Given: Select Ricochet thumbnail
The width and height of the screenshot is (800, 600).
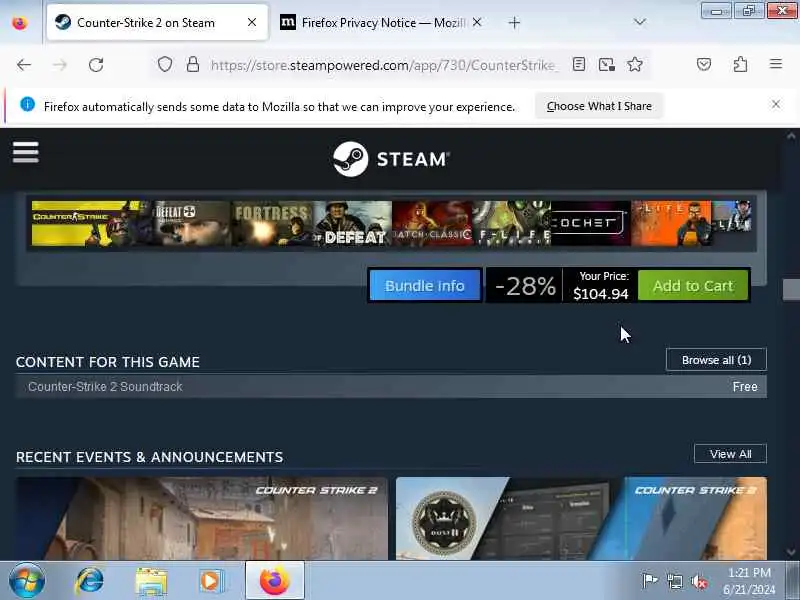Looking at the screenshot, I should point(591,223).
